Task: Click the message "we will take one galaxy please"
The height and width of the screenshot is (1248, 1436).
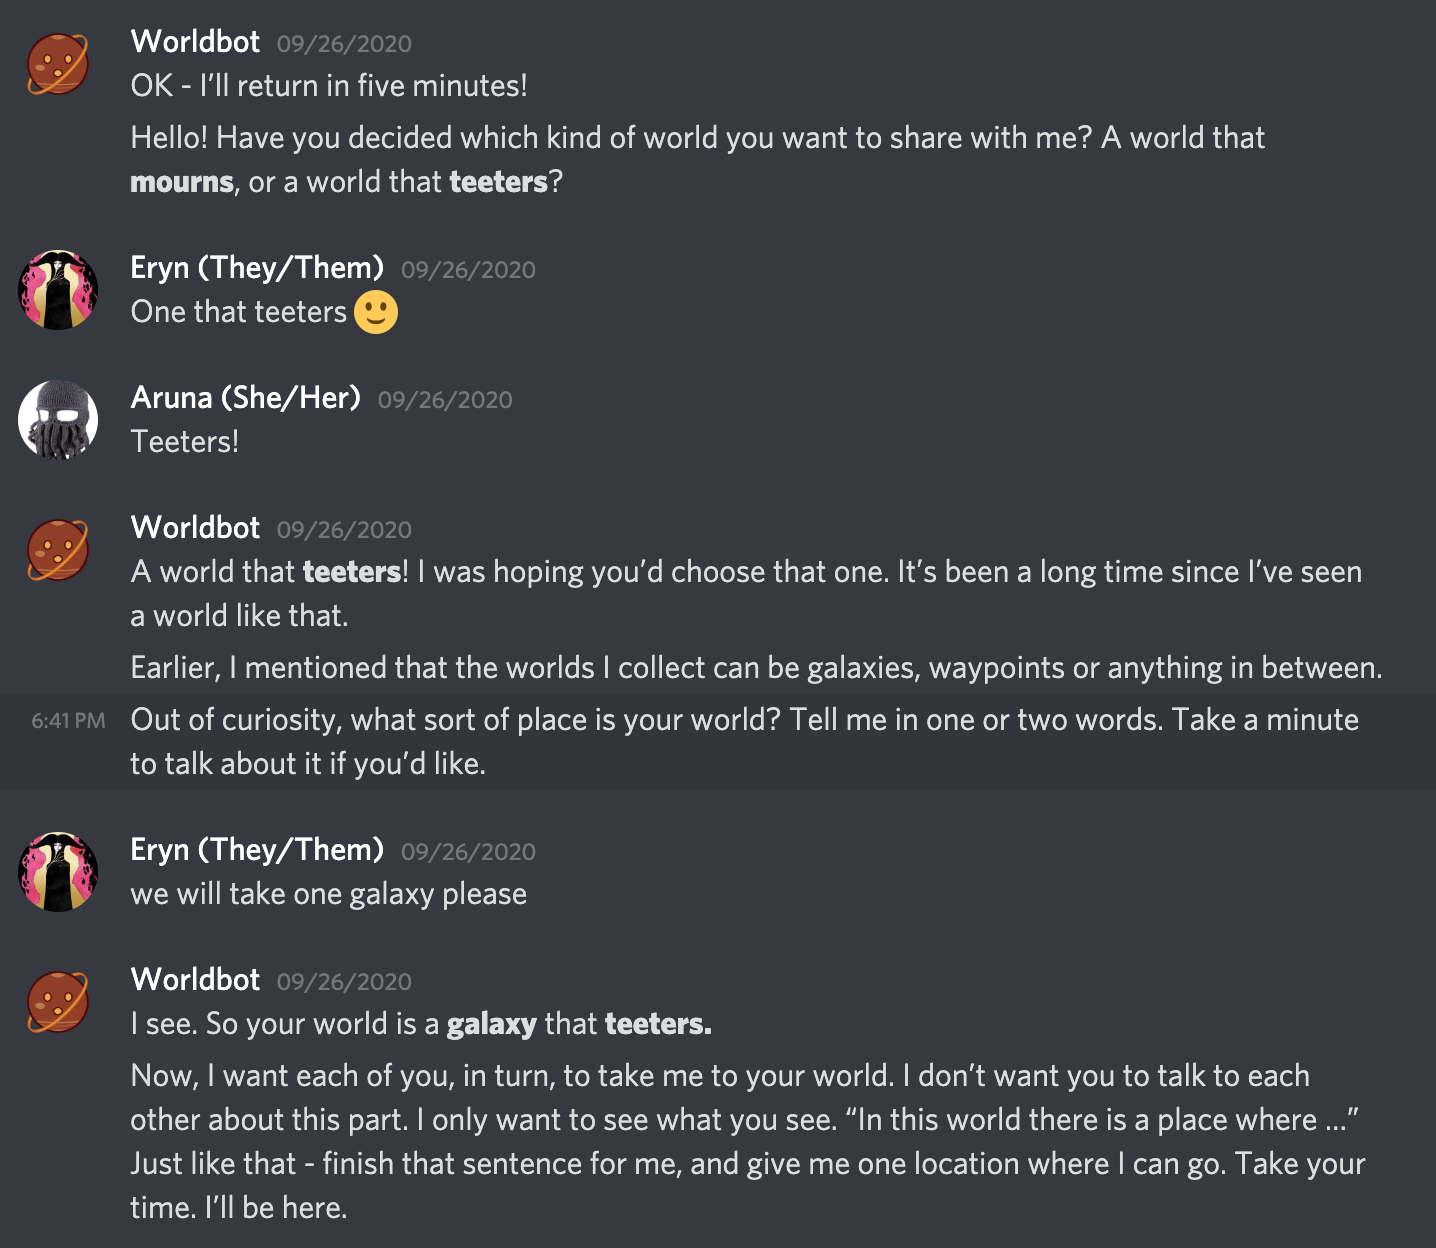Action: point(329,894)
